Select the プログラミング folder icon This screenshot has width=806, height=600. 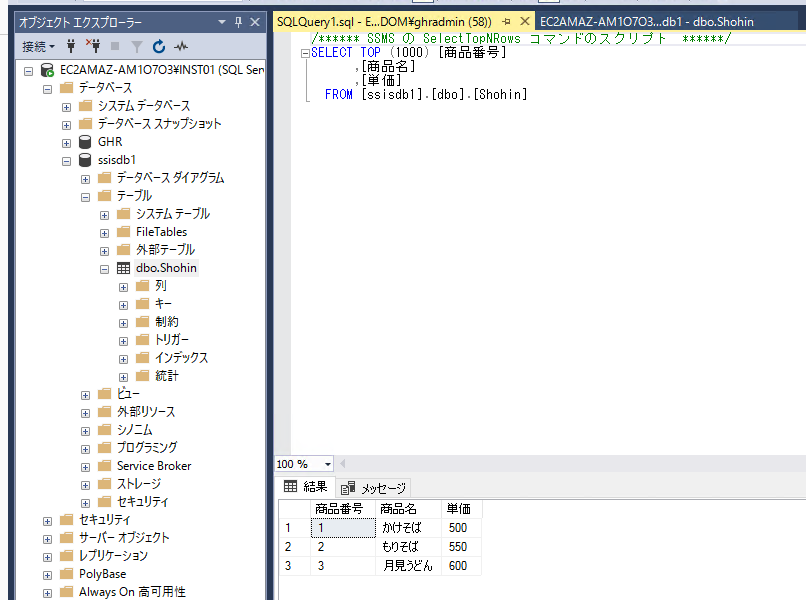point(104,448)
